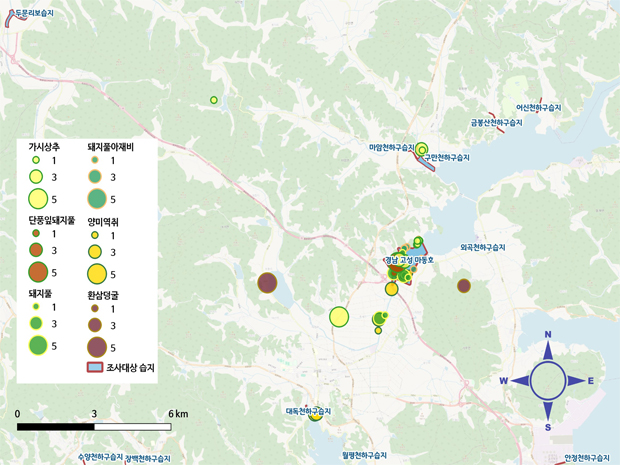The image size is (620, 465).
Task: Click the yellow marker at 마암천하구습지
Action: point(422,149)
